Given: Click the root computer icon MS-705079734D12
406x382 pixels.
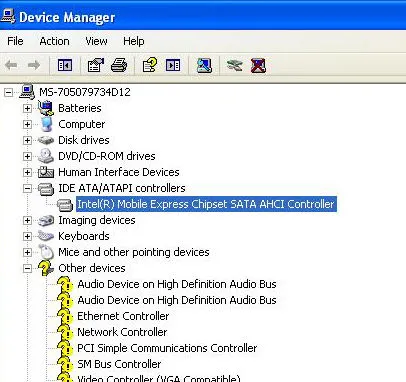Looking at the screenshot, I should (x=27, y=92).
